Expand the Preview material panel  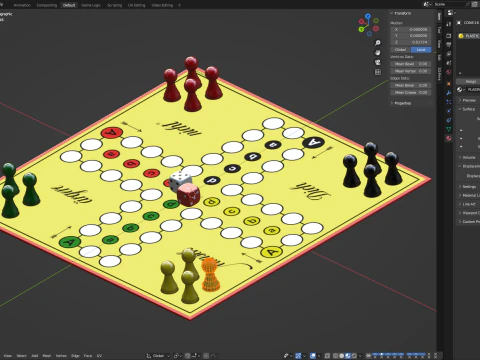click(x=468, y=100)
